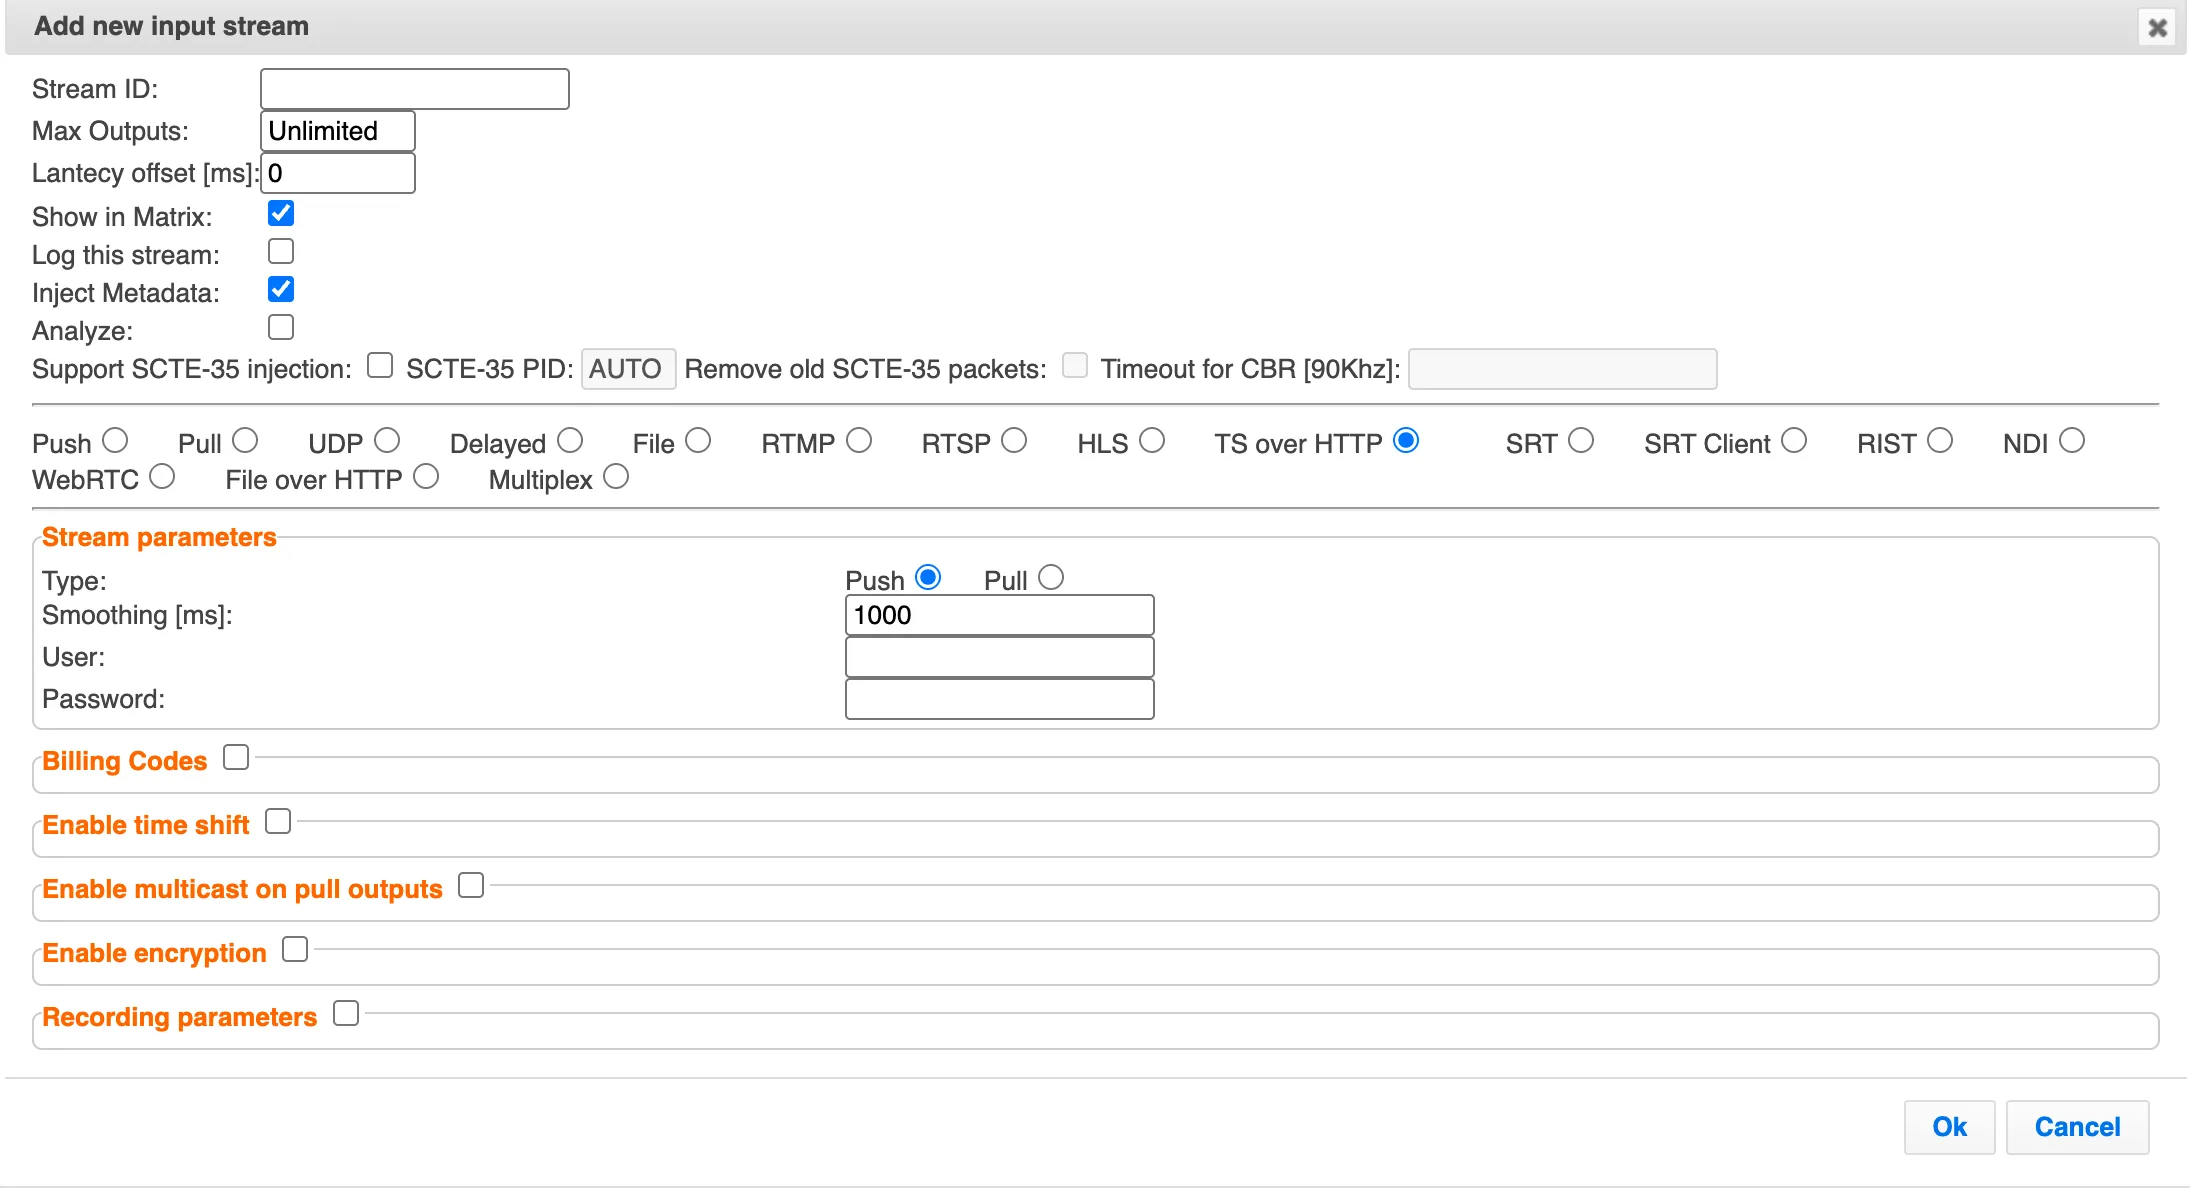This screenshot has height=1188, width=2190.
Task: Toggle Enable multicast on pull outputs
Action: [471, 885]
